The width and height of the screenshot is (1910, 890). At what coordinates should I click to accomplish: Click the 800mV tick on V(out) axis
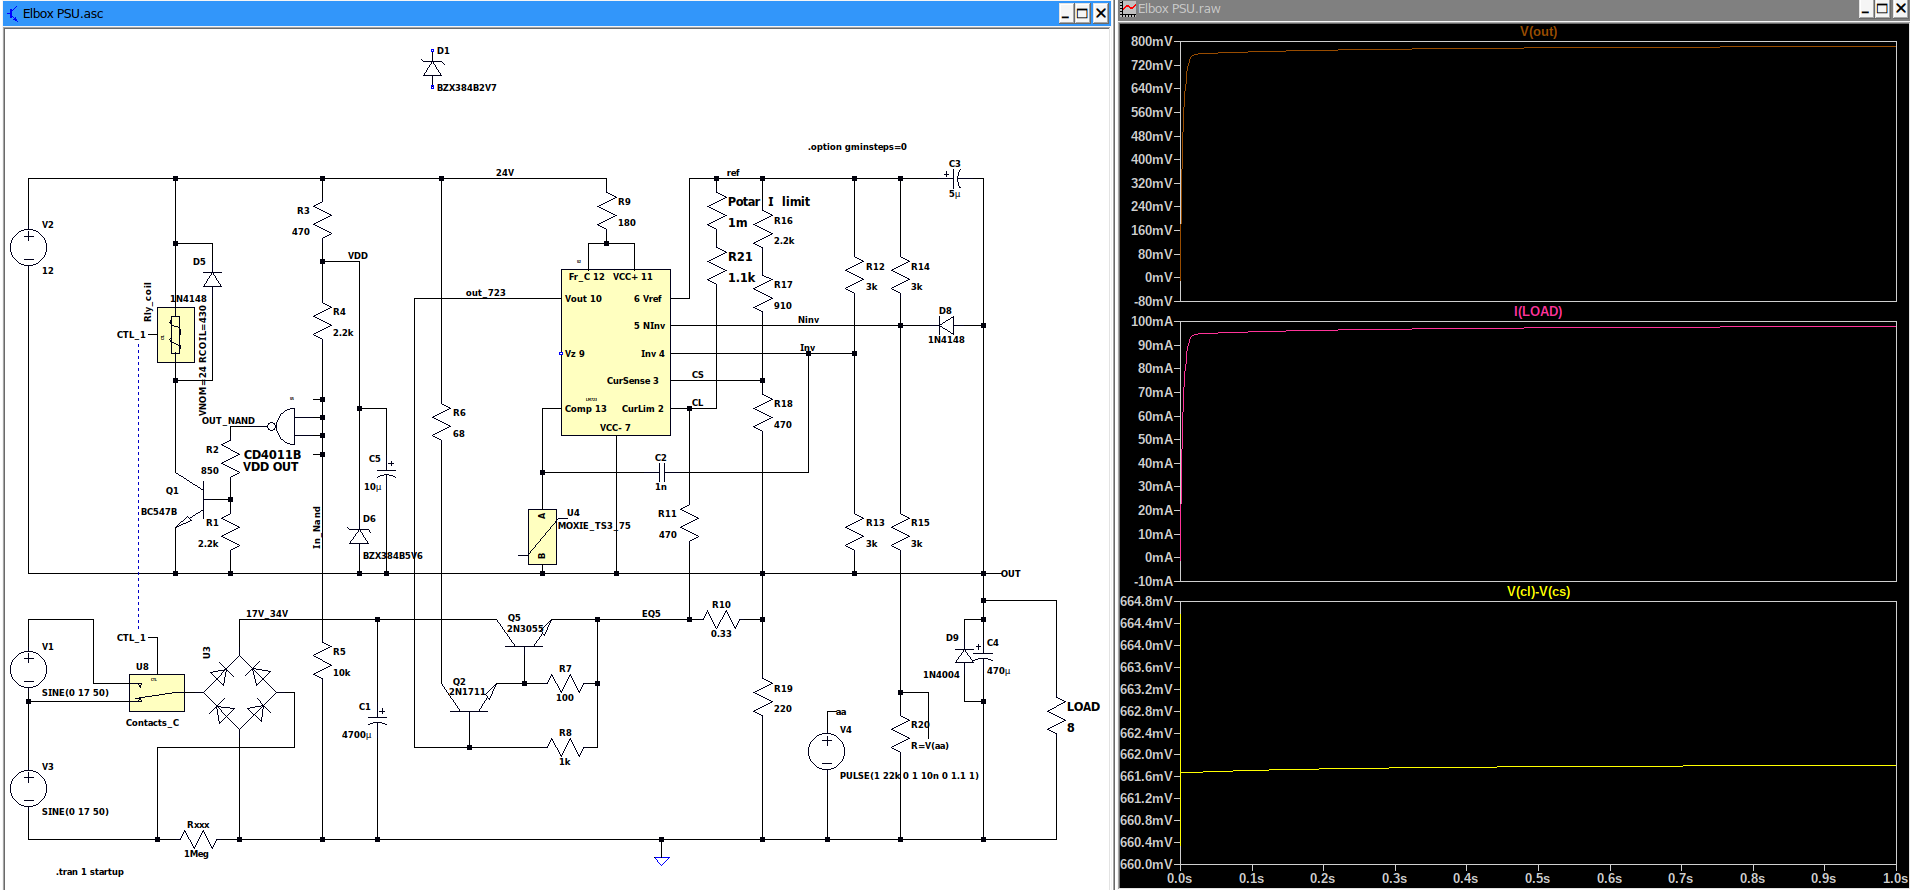1151,41
